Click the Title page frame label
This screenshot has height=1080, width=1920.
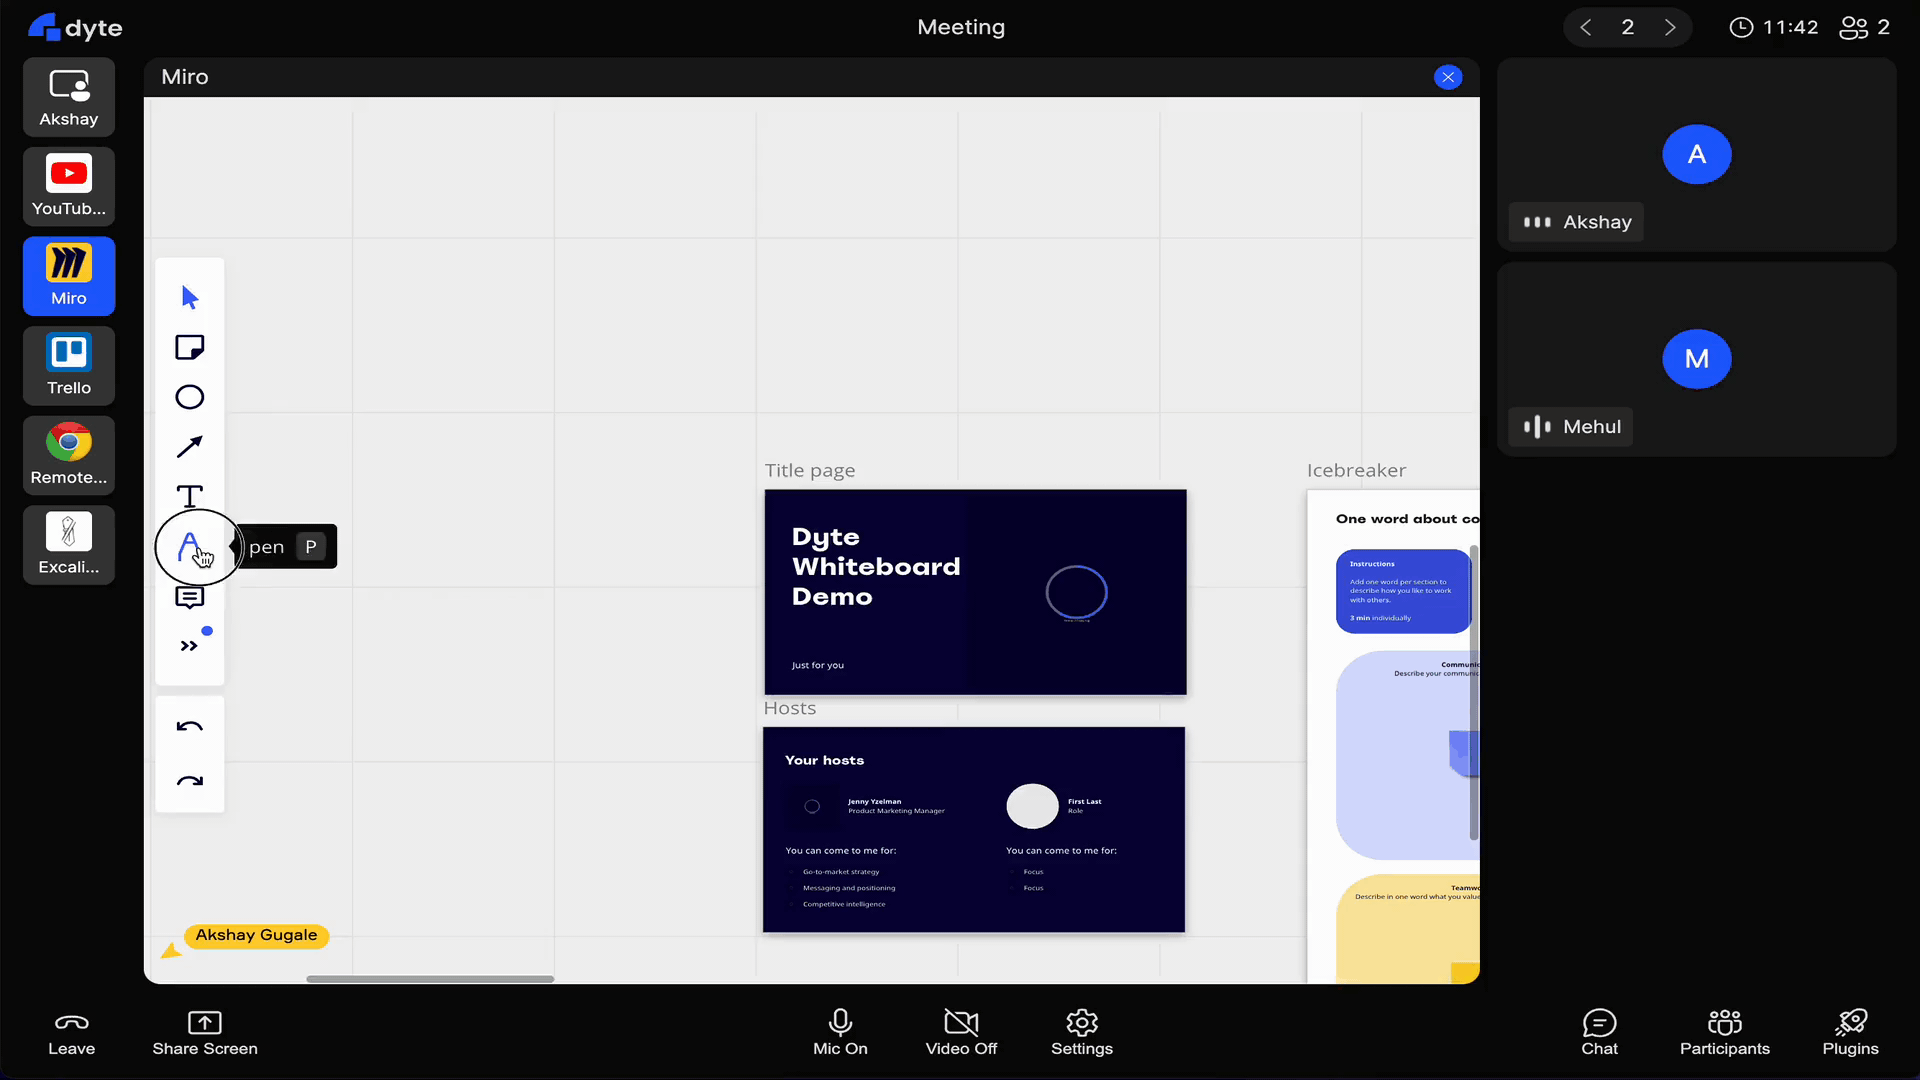(x=810, y=470)
